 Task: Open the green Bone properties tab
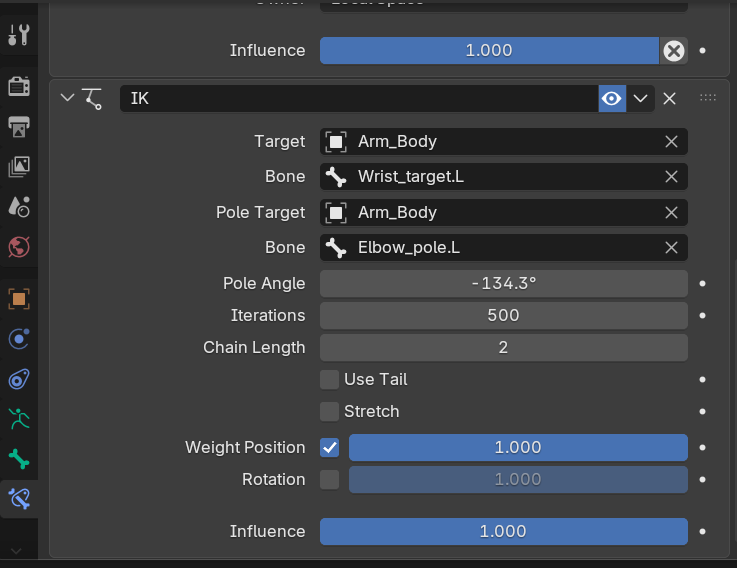(x=18, y=459)
